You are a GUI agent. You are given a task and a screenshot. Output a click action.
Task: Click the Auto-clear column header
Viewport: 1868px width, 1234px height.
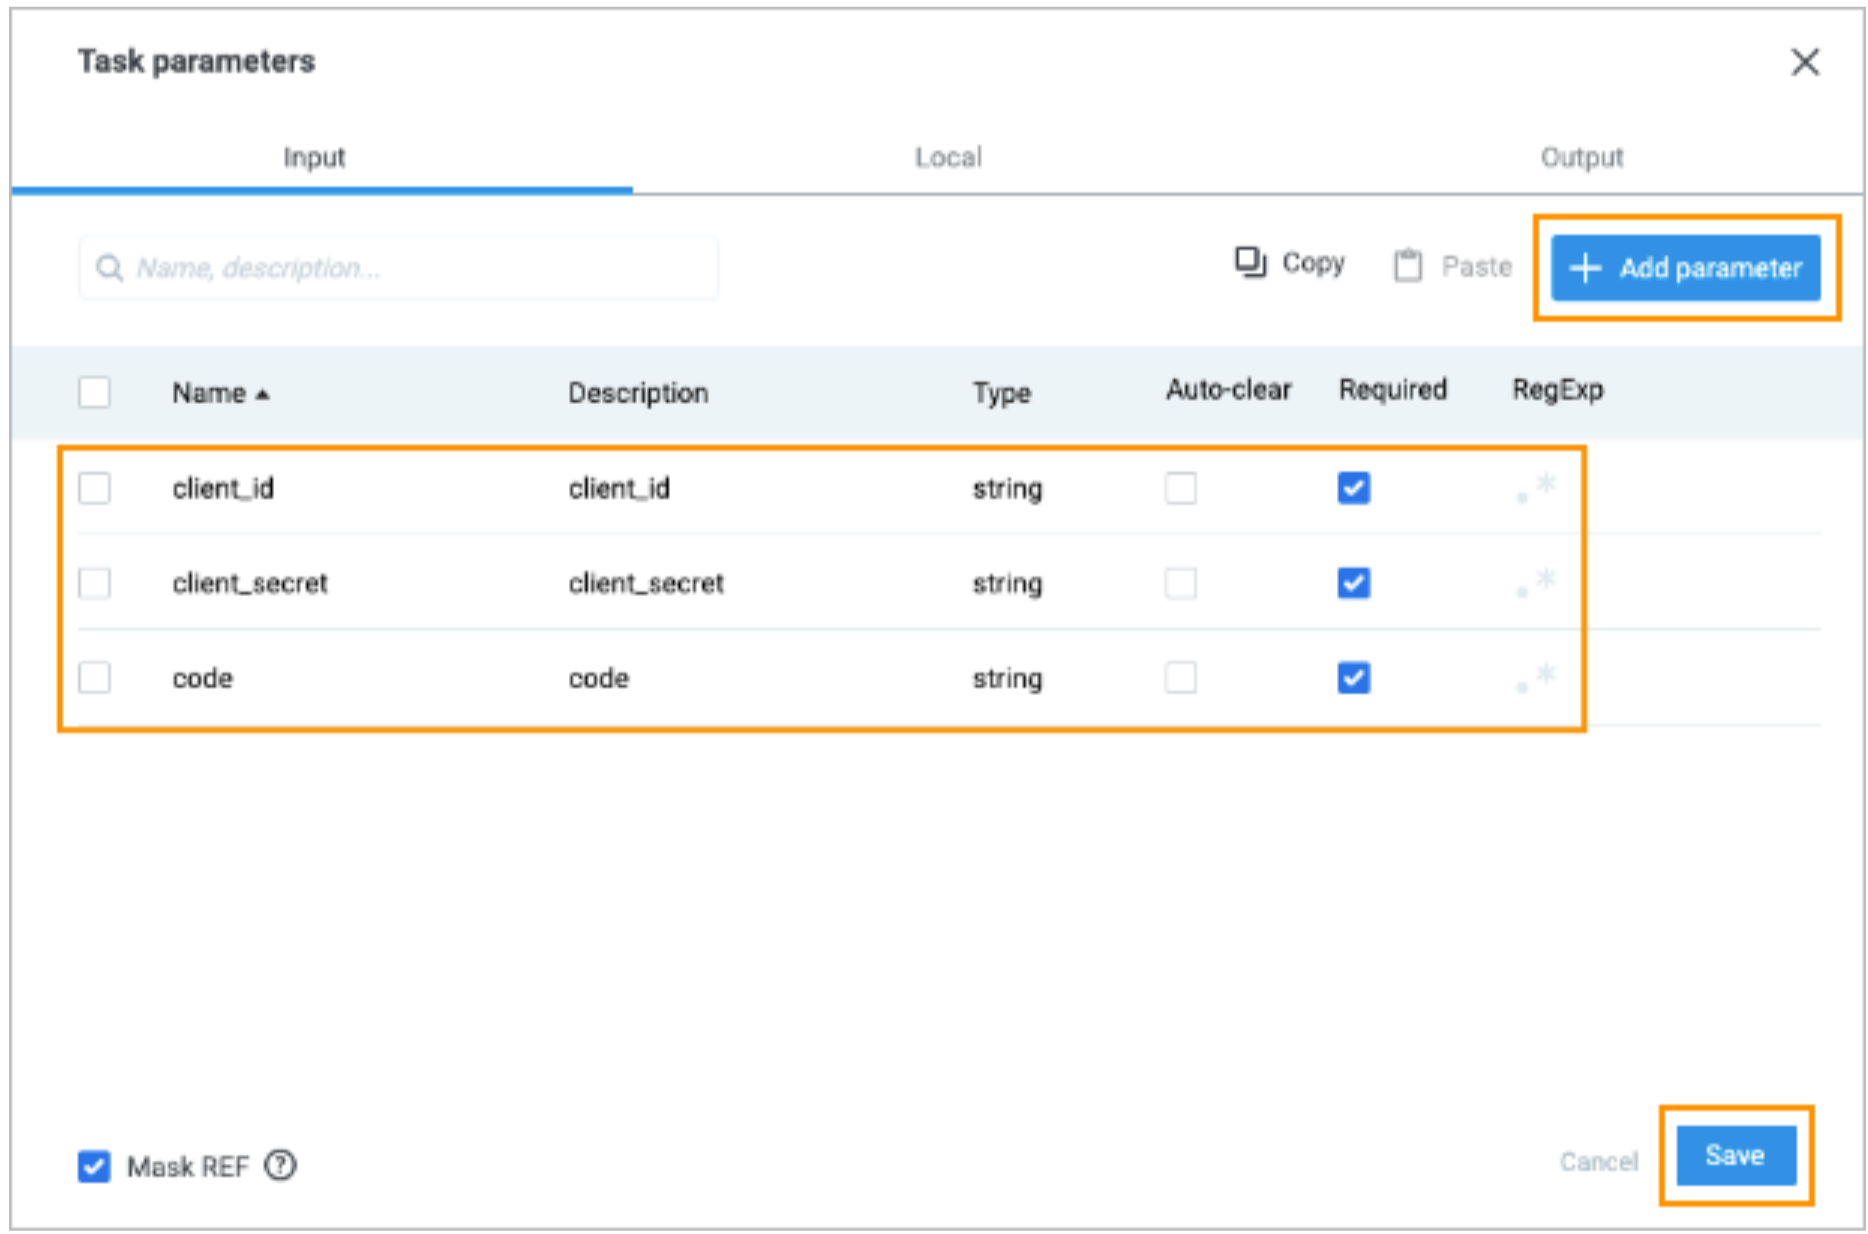click(x=1229, y=389)
